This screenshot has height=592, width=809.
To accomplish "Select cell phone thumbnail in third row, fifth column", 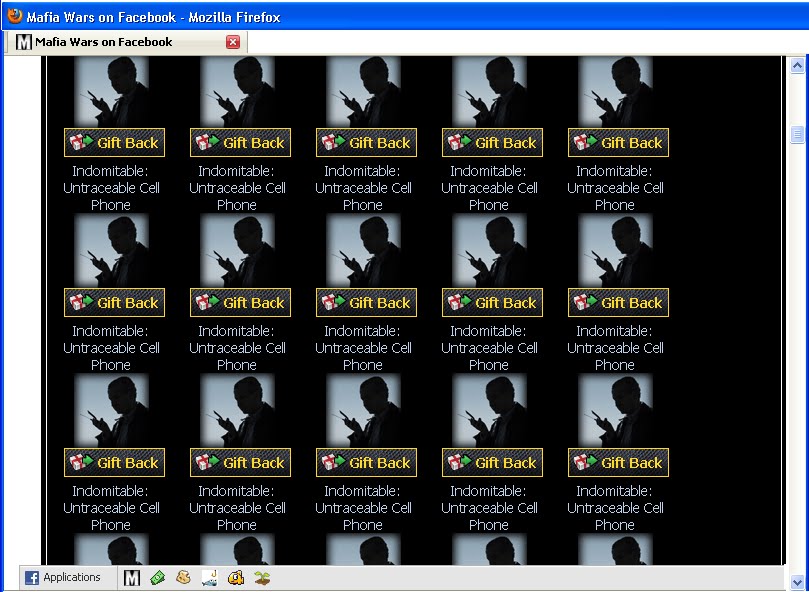I will 615,410.
